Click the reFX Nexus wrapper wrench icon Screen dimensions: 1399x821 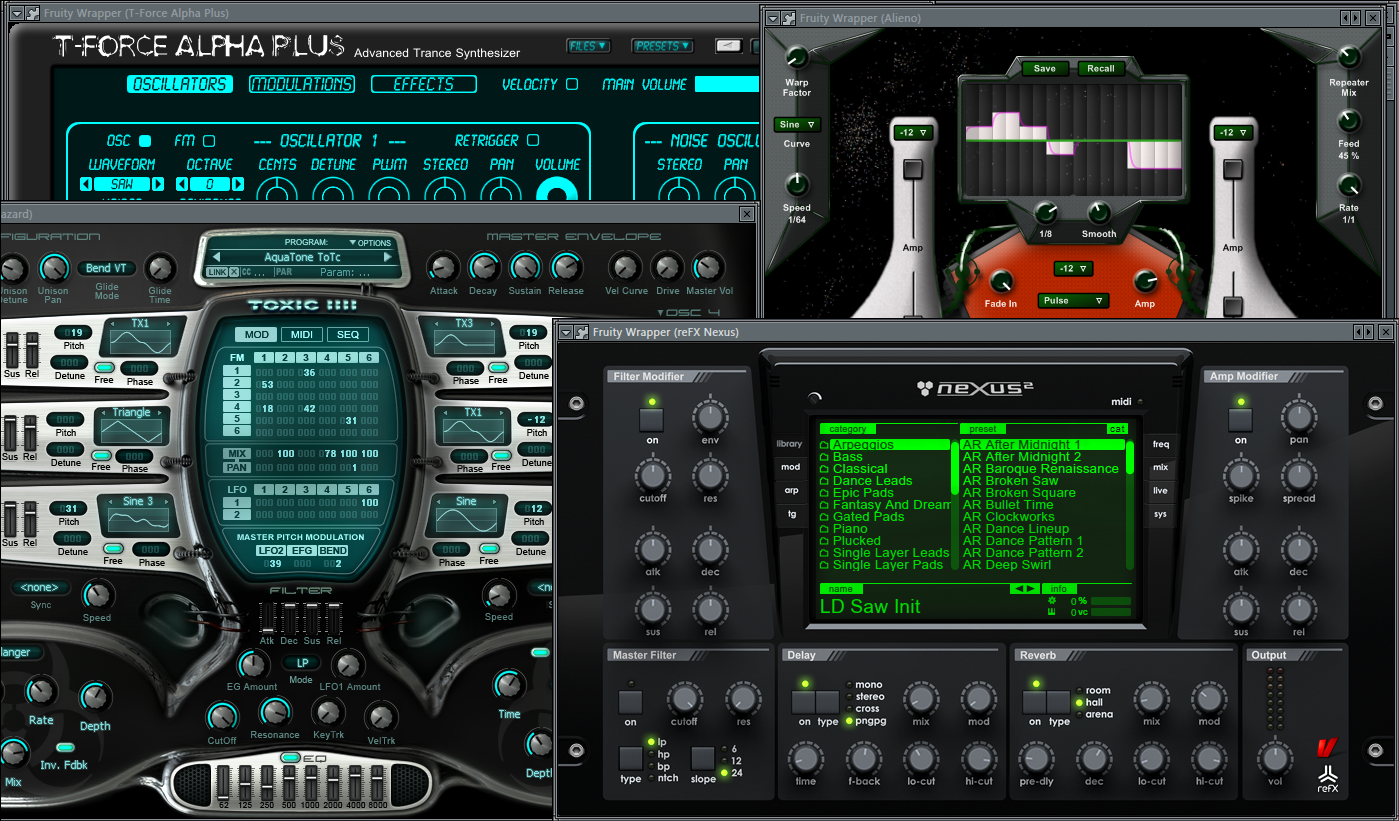[581, 332]
